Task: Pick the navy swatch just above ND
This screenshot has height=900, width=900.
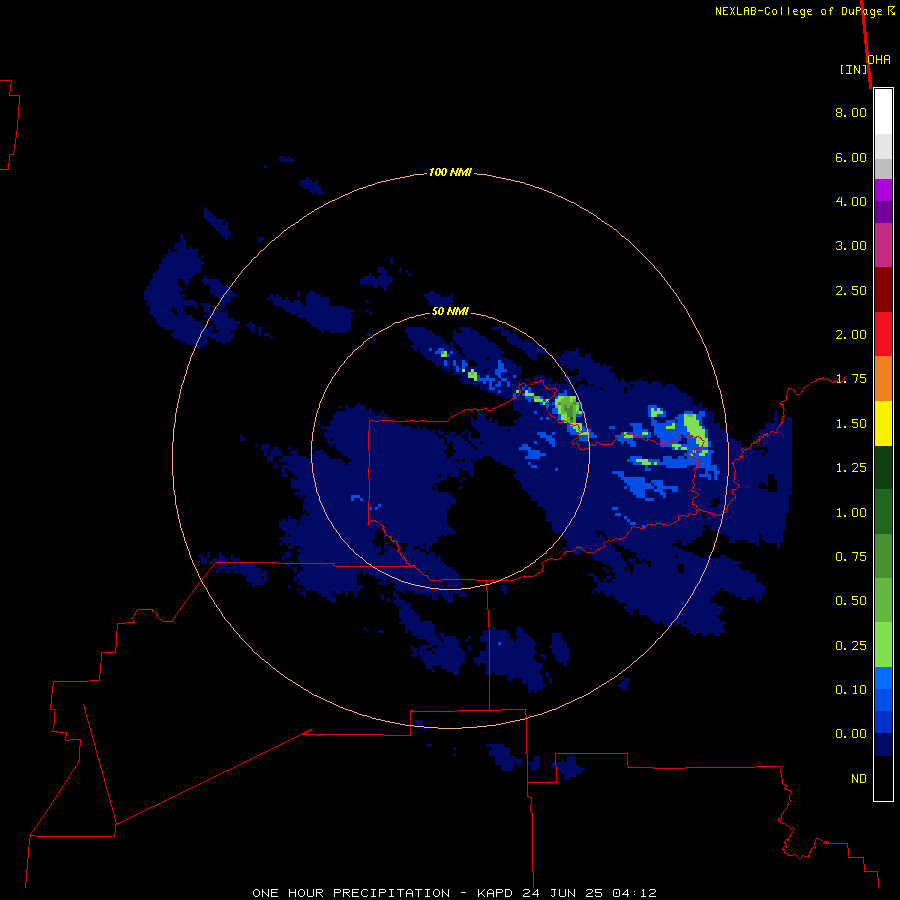Action: click(x=883, y=745)
